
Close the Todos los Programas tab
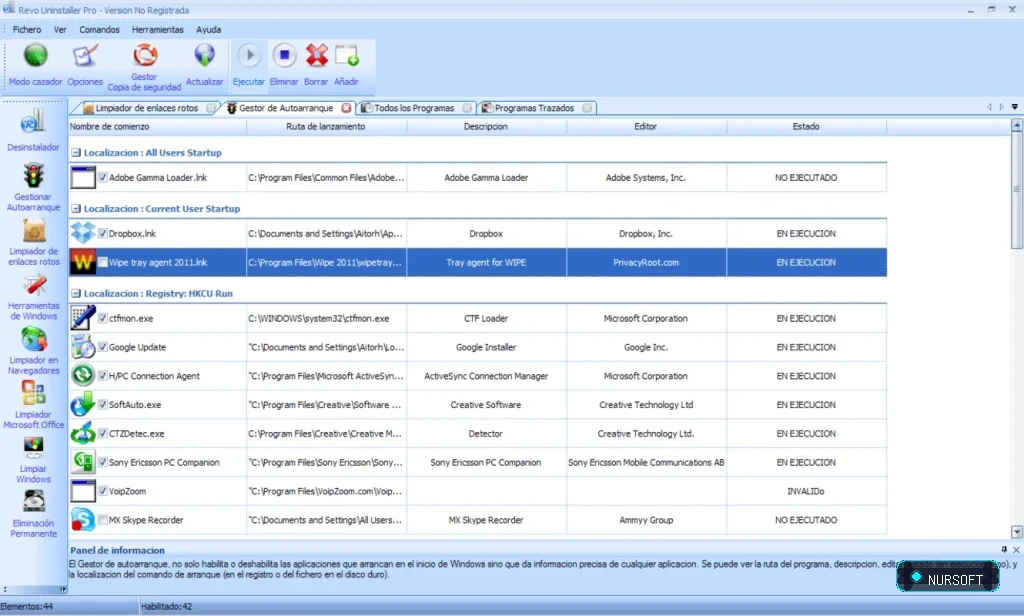pos(467,108)
